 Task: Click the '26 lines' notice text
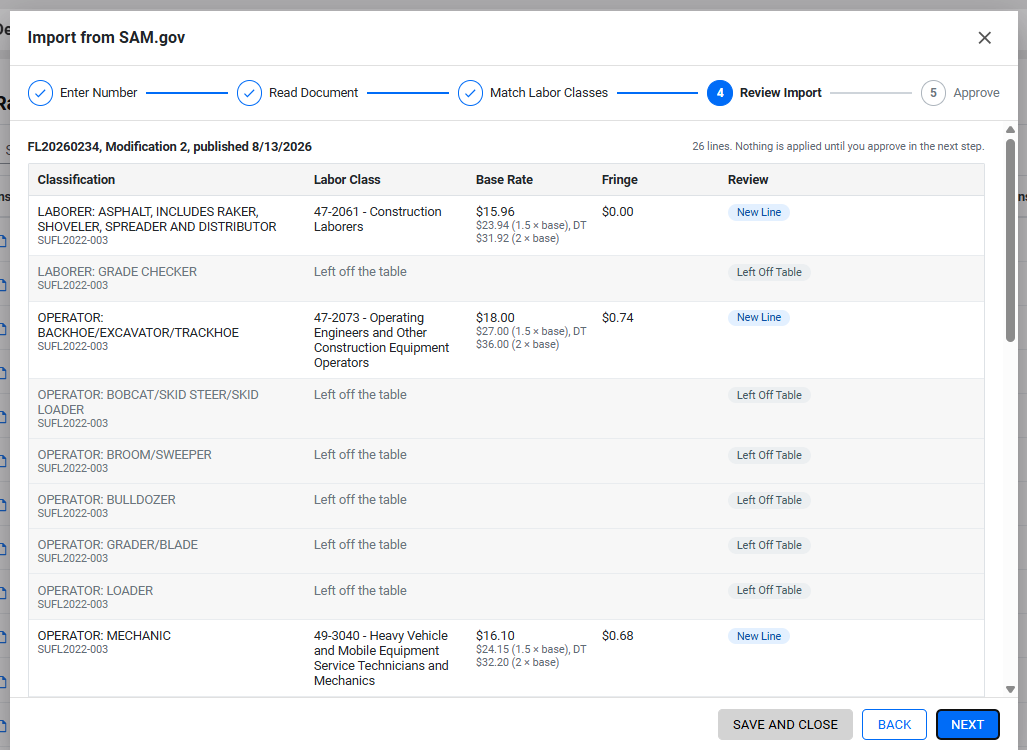click(x=838, y=146)
